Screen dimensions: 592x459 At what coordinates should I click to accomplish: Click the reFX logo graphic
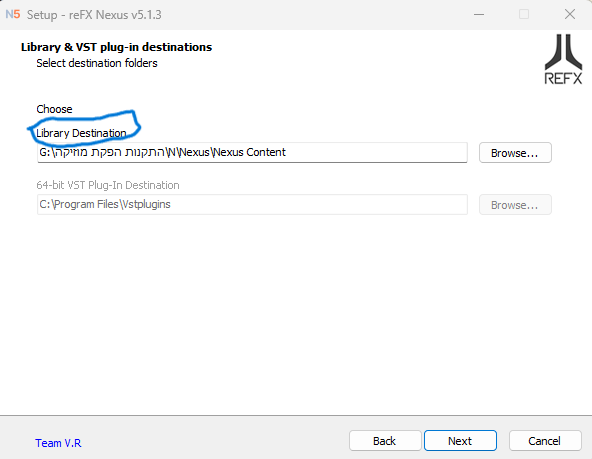563,59
